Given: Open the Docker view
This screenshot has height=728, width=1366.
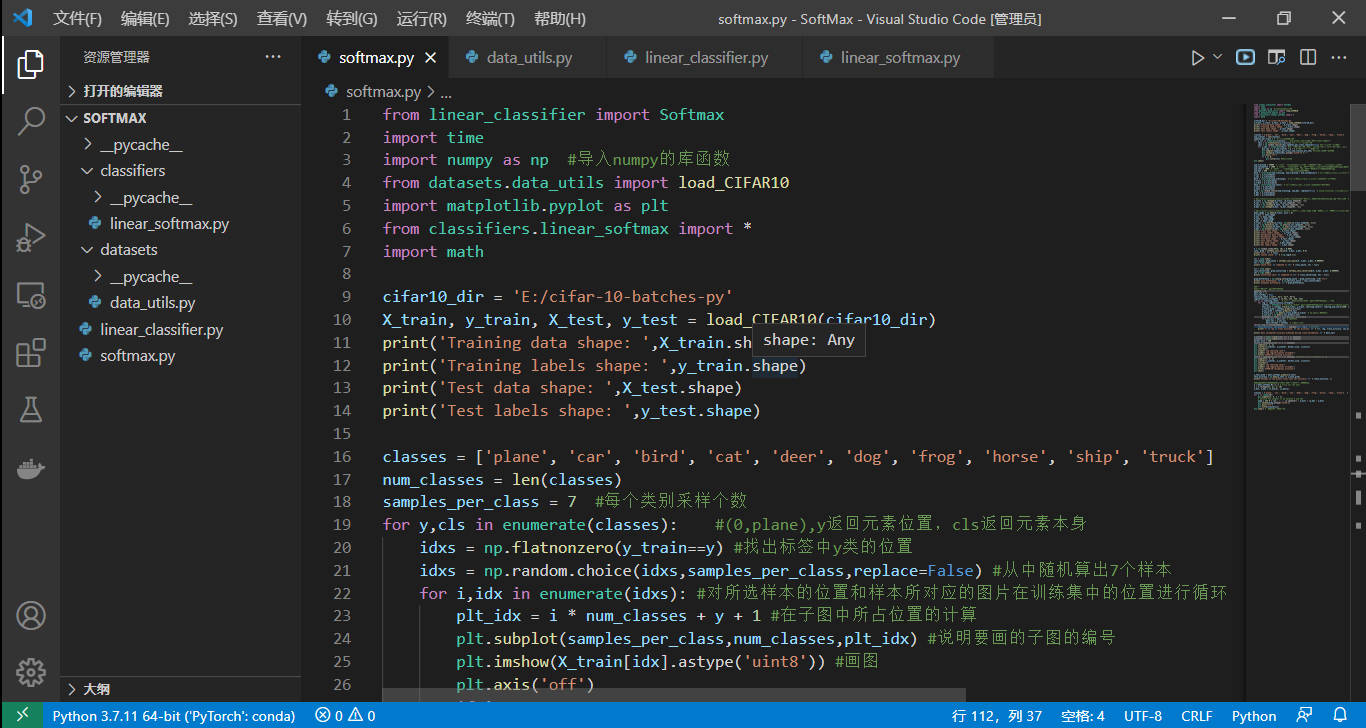Looking at the screenshot, I should pyautogui.click(x=30, y=468).
